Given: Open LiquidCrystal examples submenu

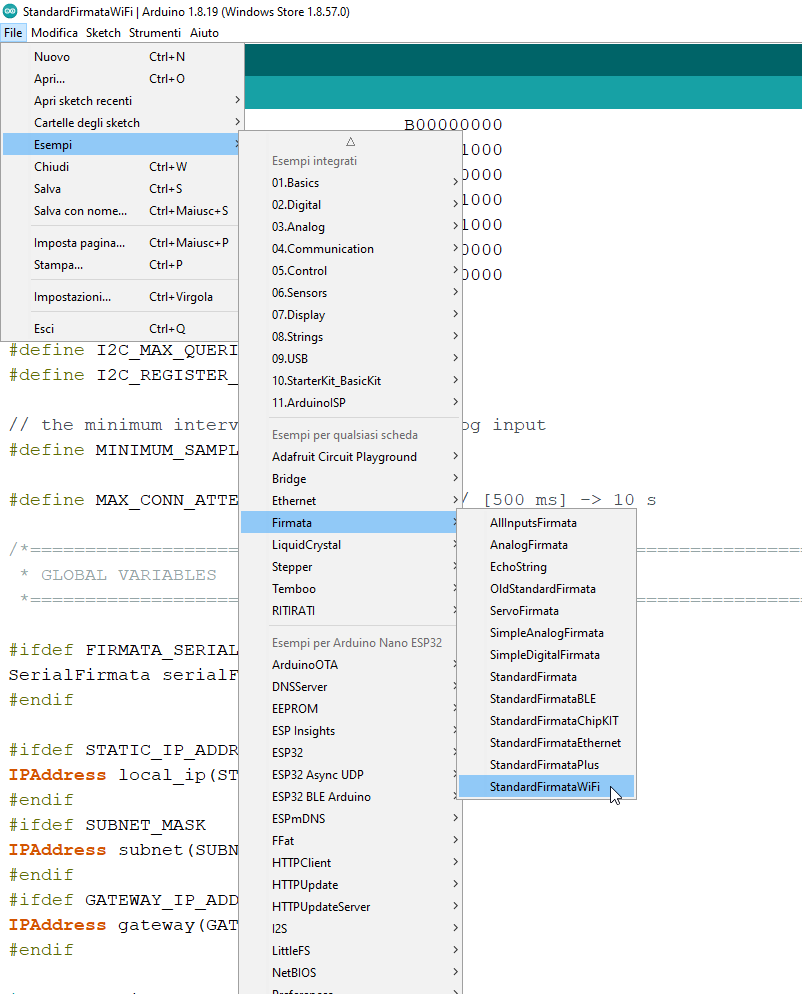Looking at the screenshot, I should (x=351, y=545).
